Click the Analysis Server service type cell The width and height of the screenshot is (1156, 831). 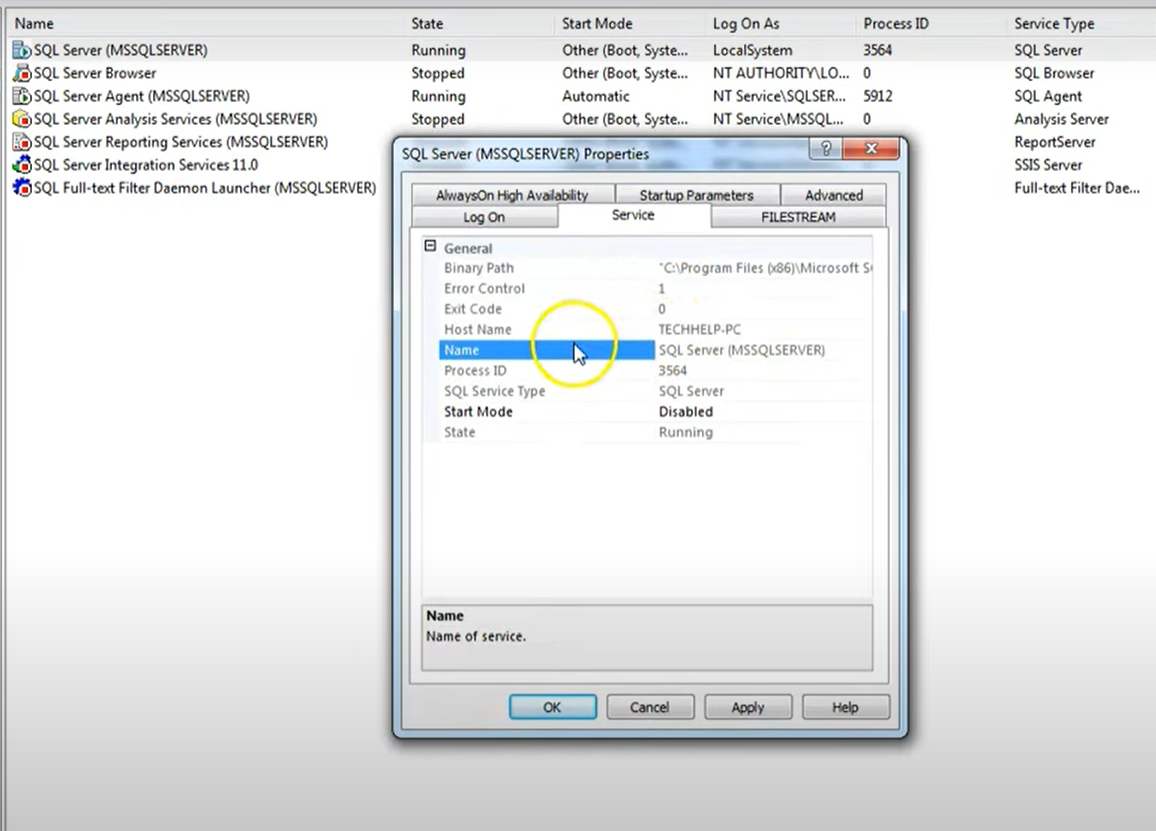(x=1062, y=119)
